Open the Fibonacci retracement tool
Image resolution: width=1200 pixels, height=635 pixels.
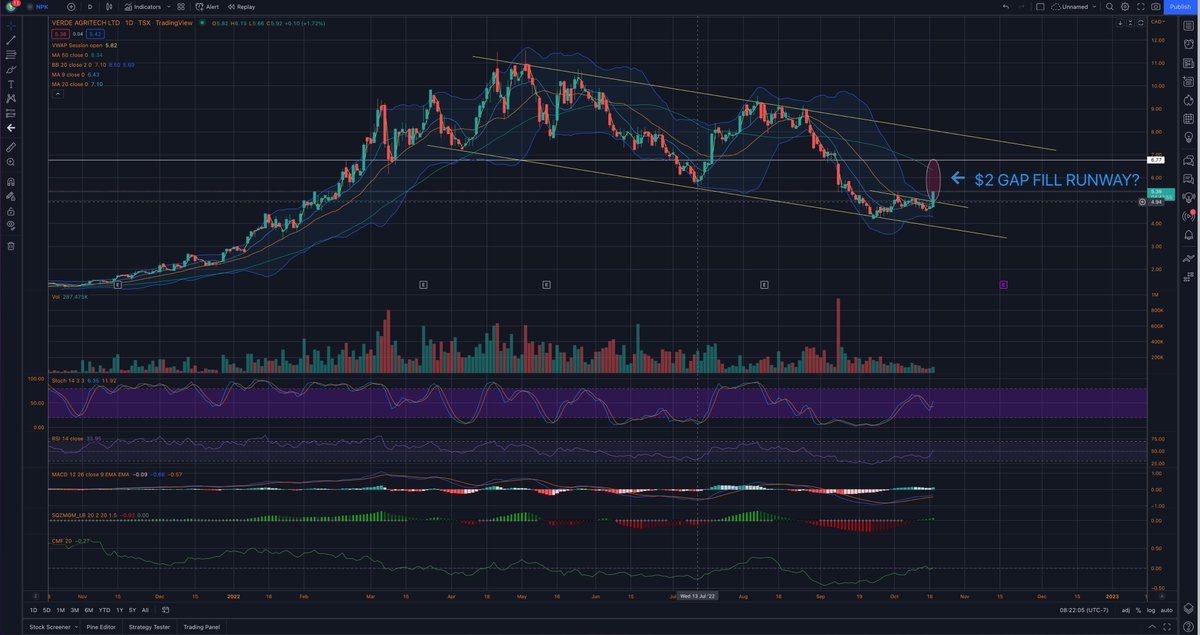(11, 55)
